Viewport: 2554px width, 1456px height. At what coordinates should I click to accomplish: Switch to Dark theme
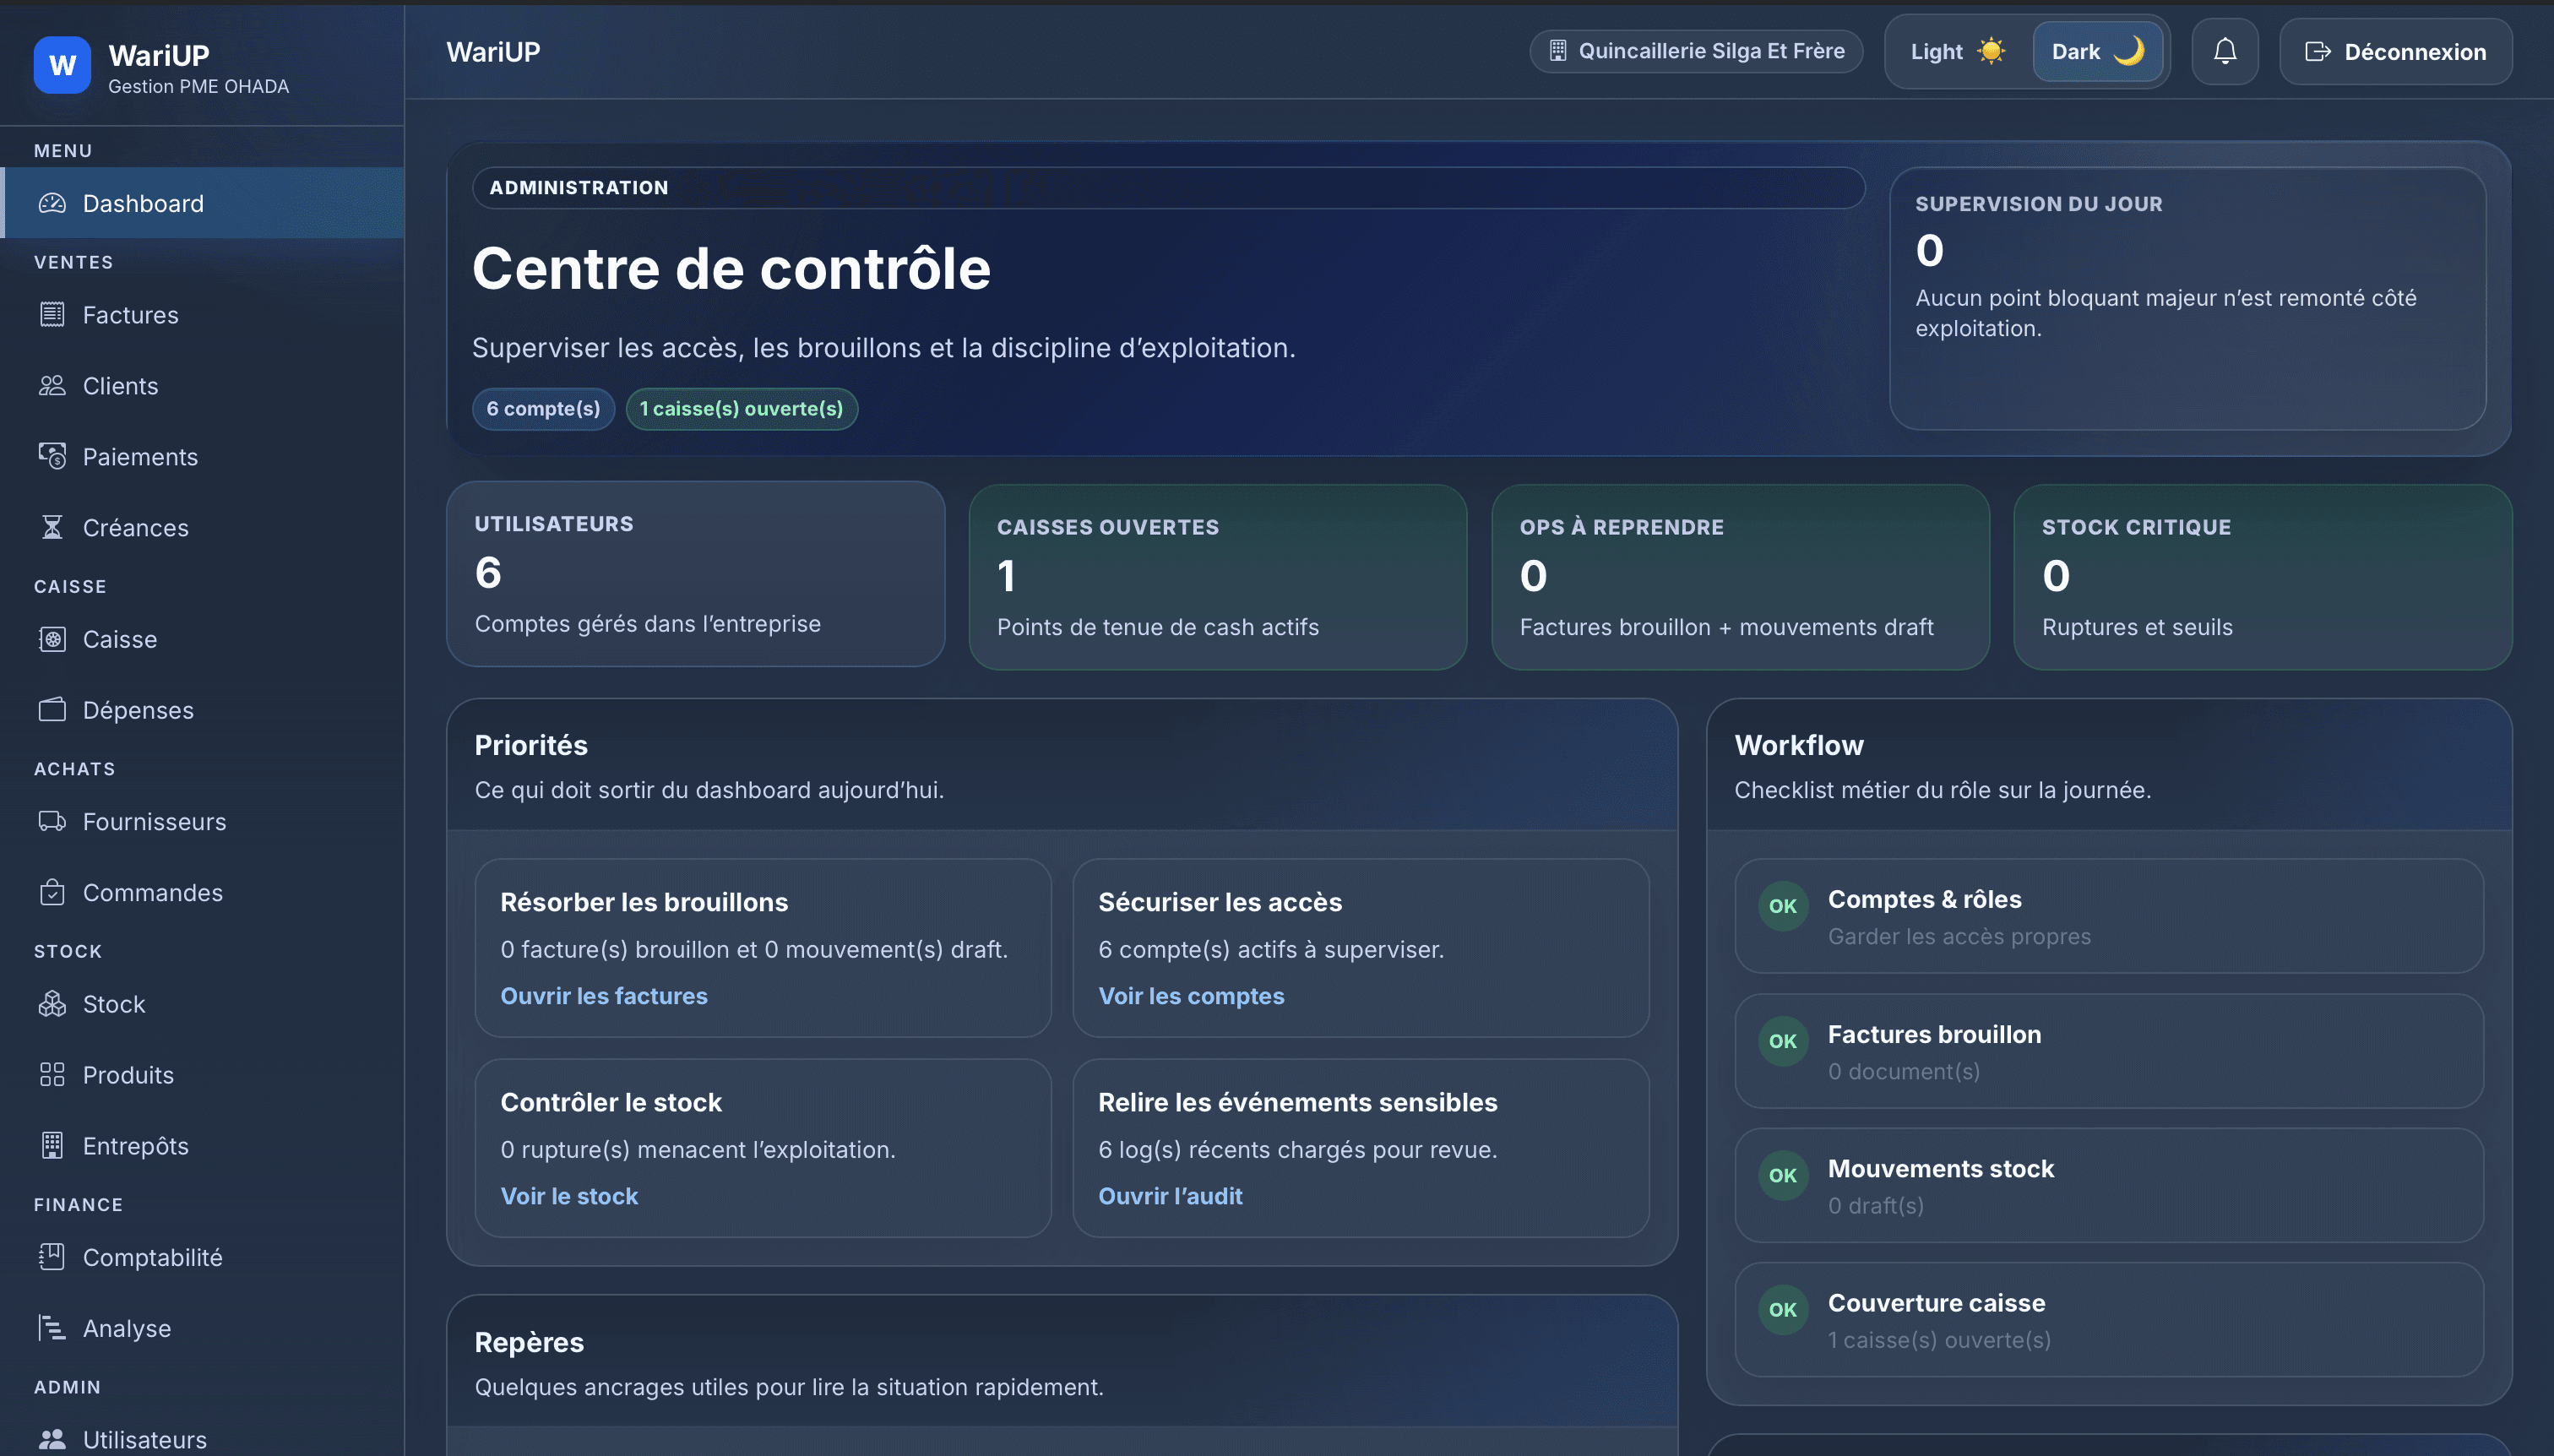2098,52
